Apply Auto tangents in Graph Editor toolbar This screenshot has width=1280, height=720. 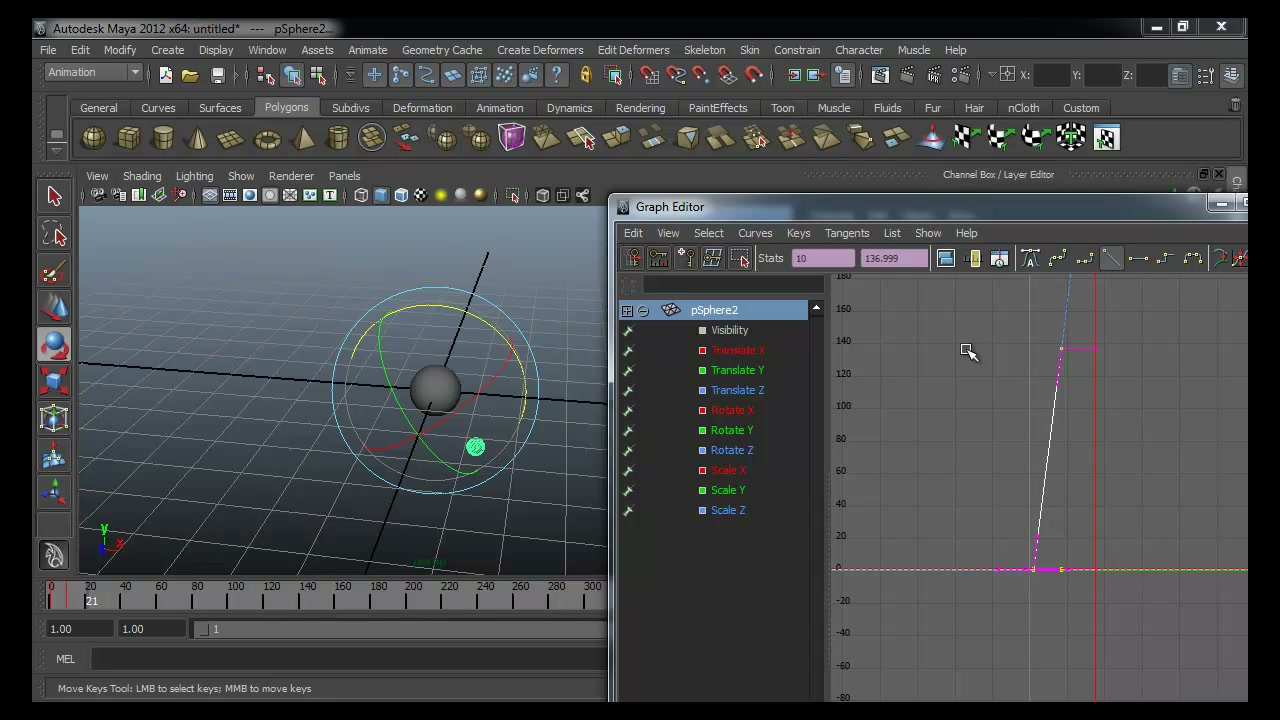pos(1030,259)
